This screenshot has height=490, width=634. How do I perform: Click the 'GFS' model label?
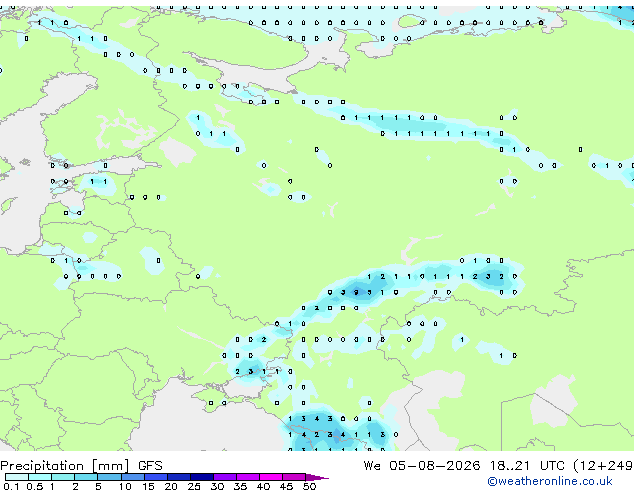150,466
